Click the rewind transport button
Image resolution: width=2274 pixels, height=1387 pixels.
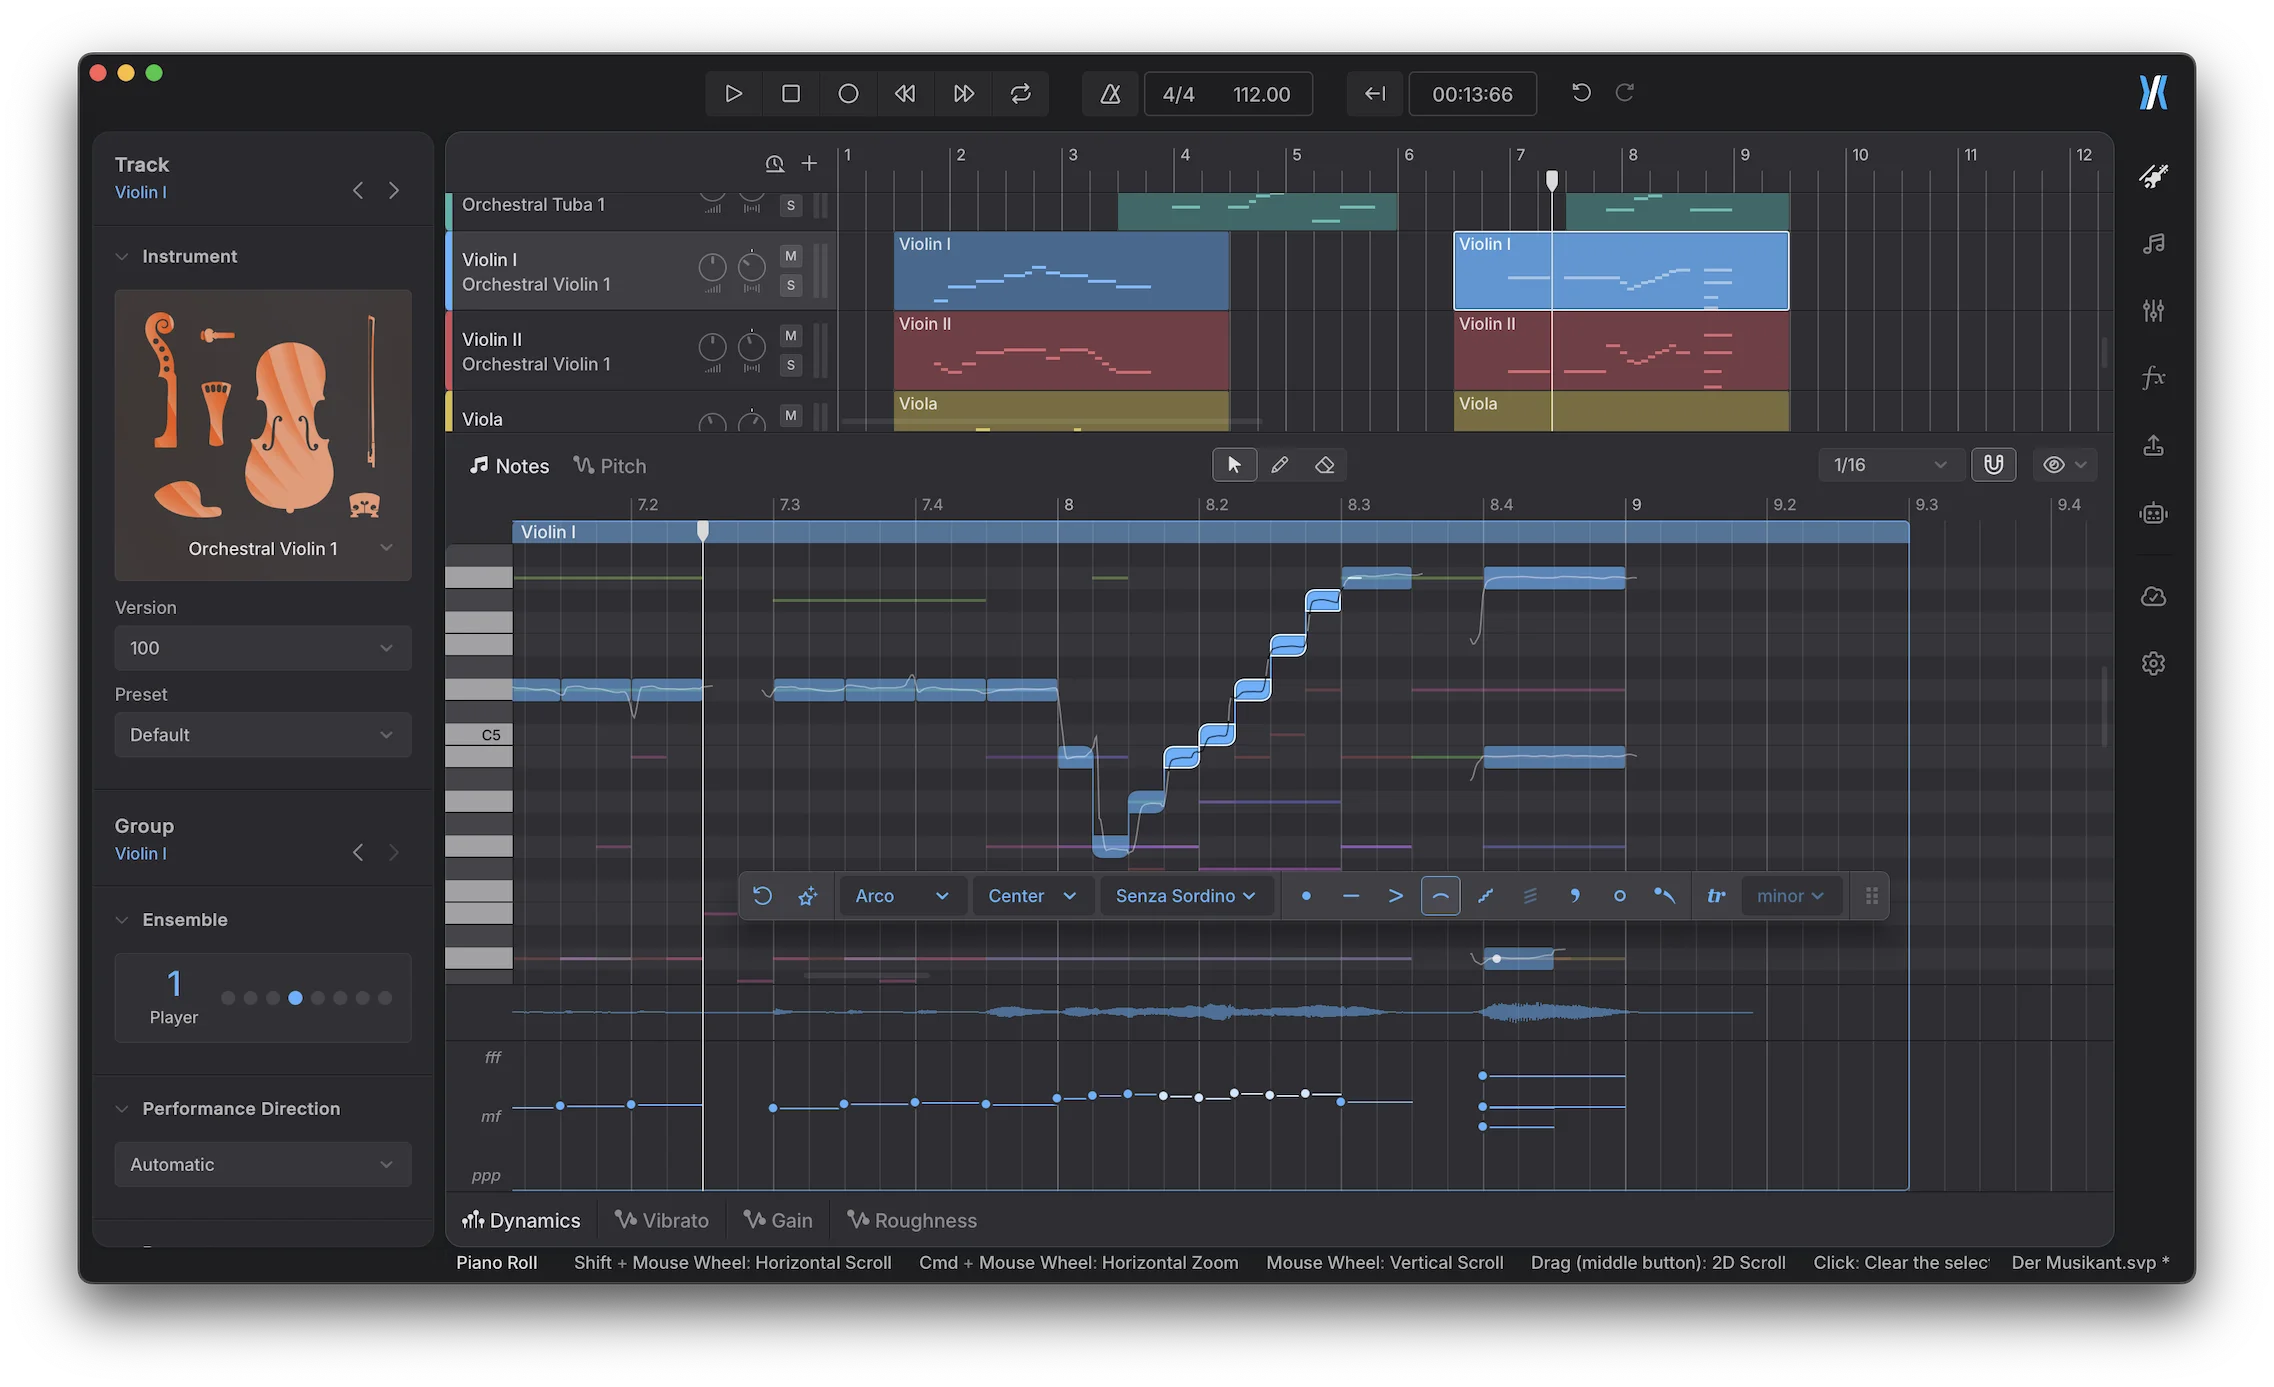coord(905,93)
